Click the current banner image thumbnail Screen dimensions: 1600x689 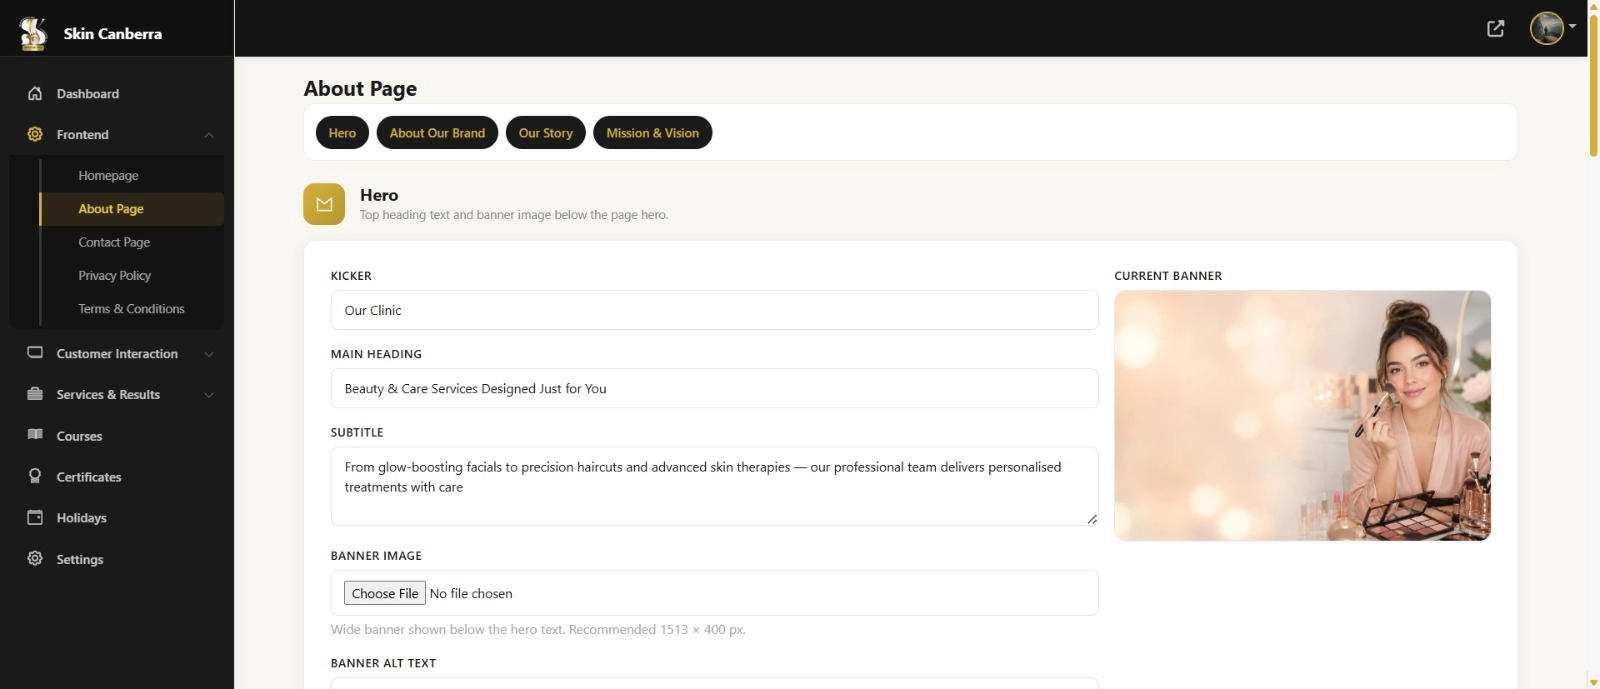pos(1302,416)
